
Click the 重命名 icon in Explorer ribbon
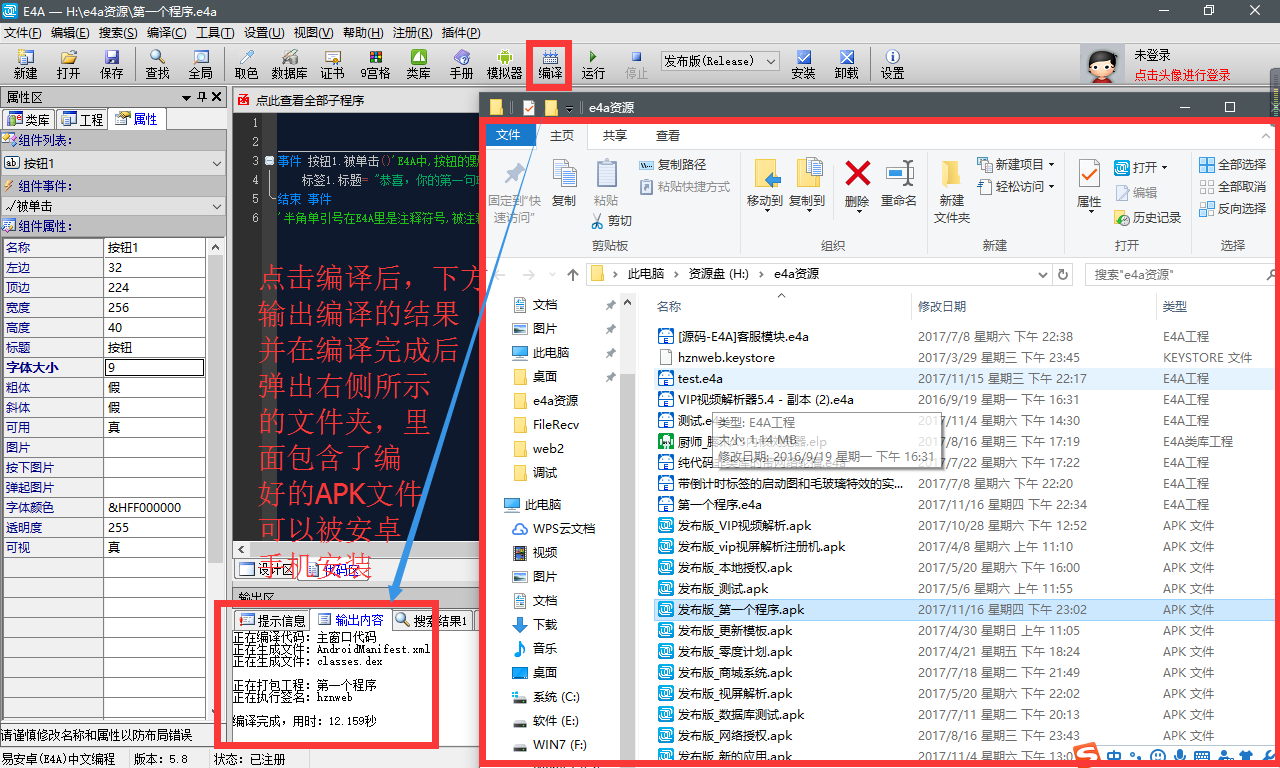click(899, 184)
